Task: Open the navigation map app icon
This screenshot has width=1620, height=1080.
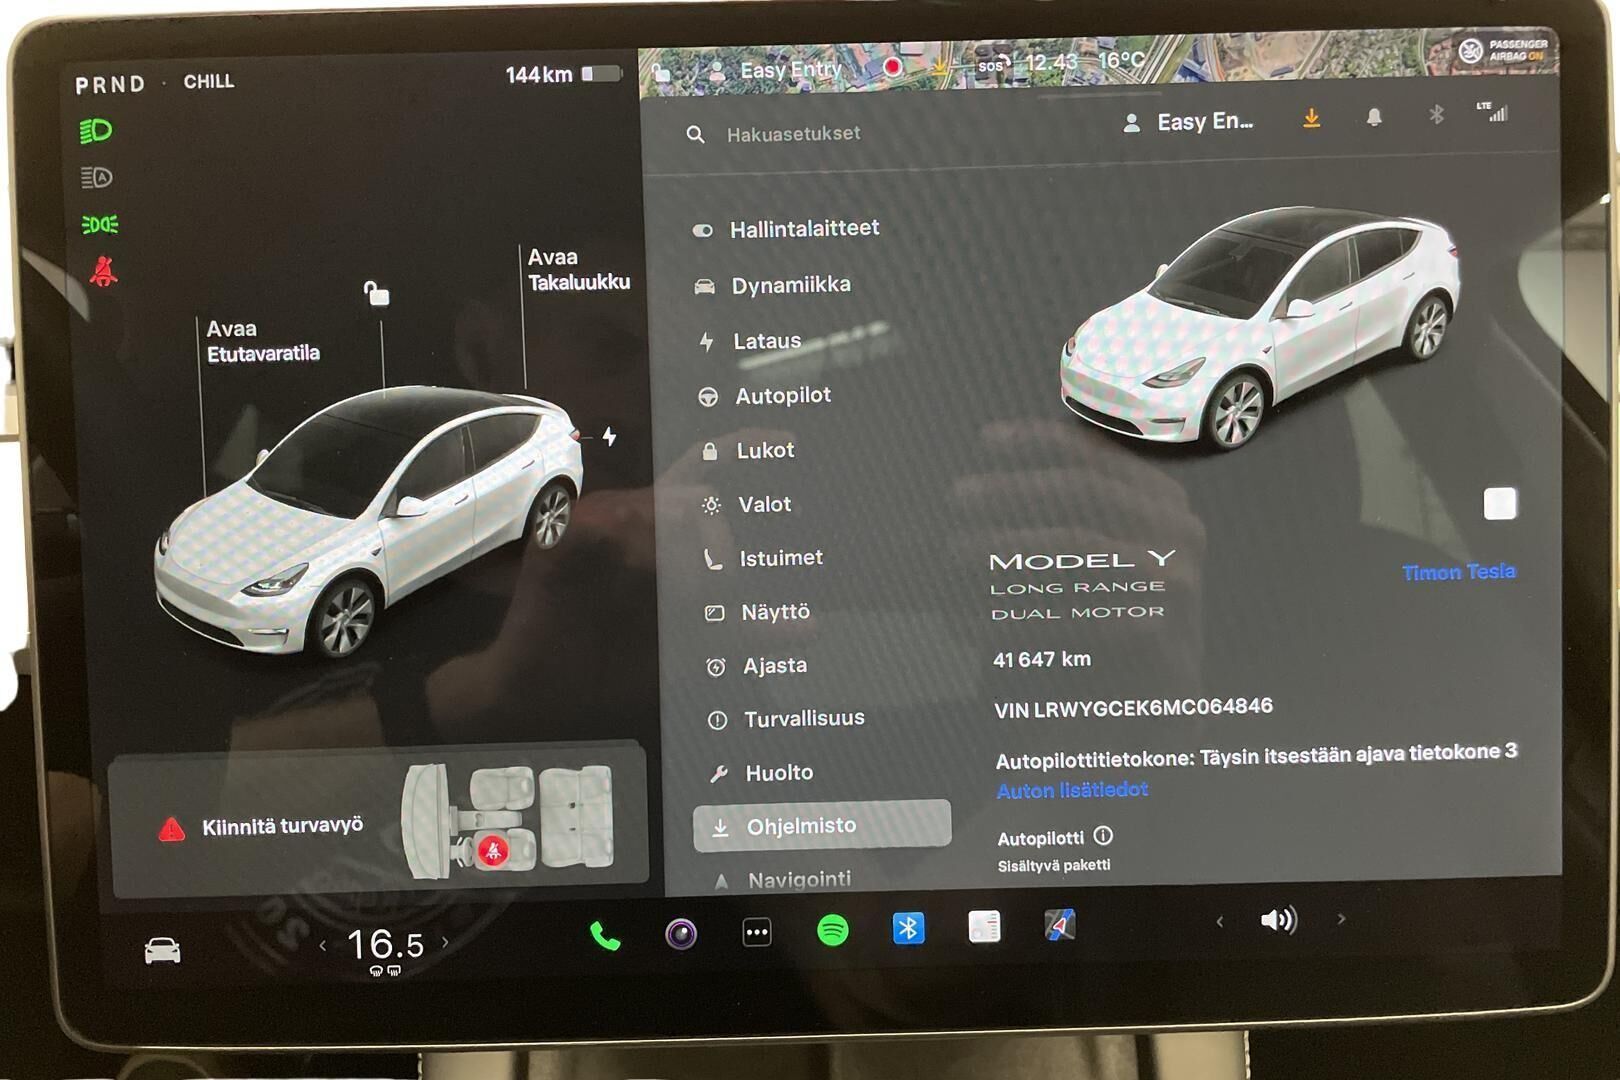Action: (x=1060, y=924)
